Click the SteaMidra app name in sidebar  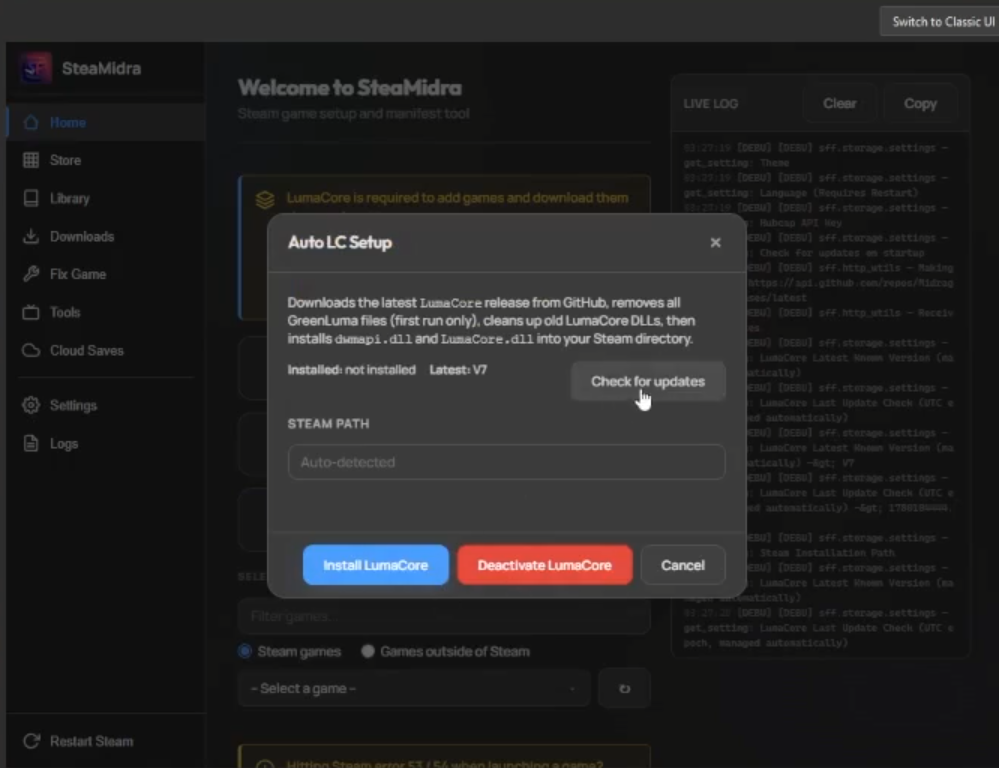101,68
